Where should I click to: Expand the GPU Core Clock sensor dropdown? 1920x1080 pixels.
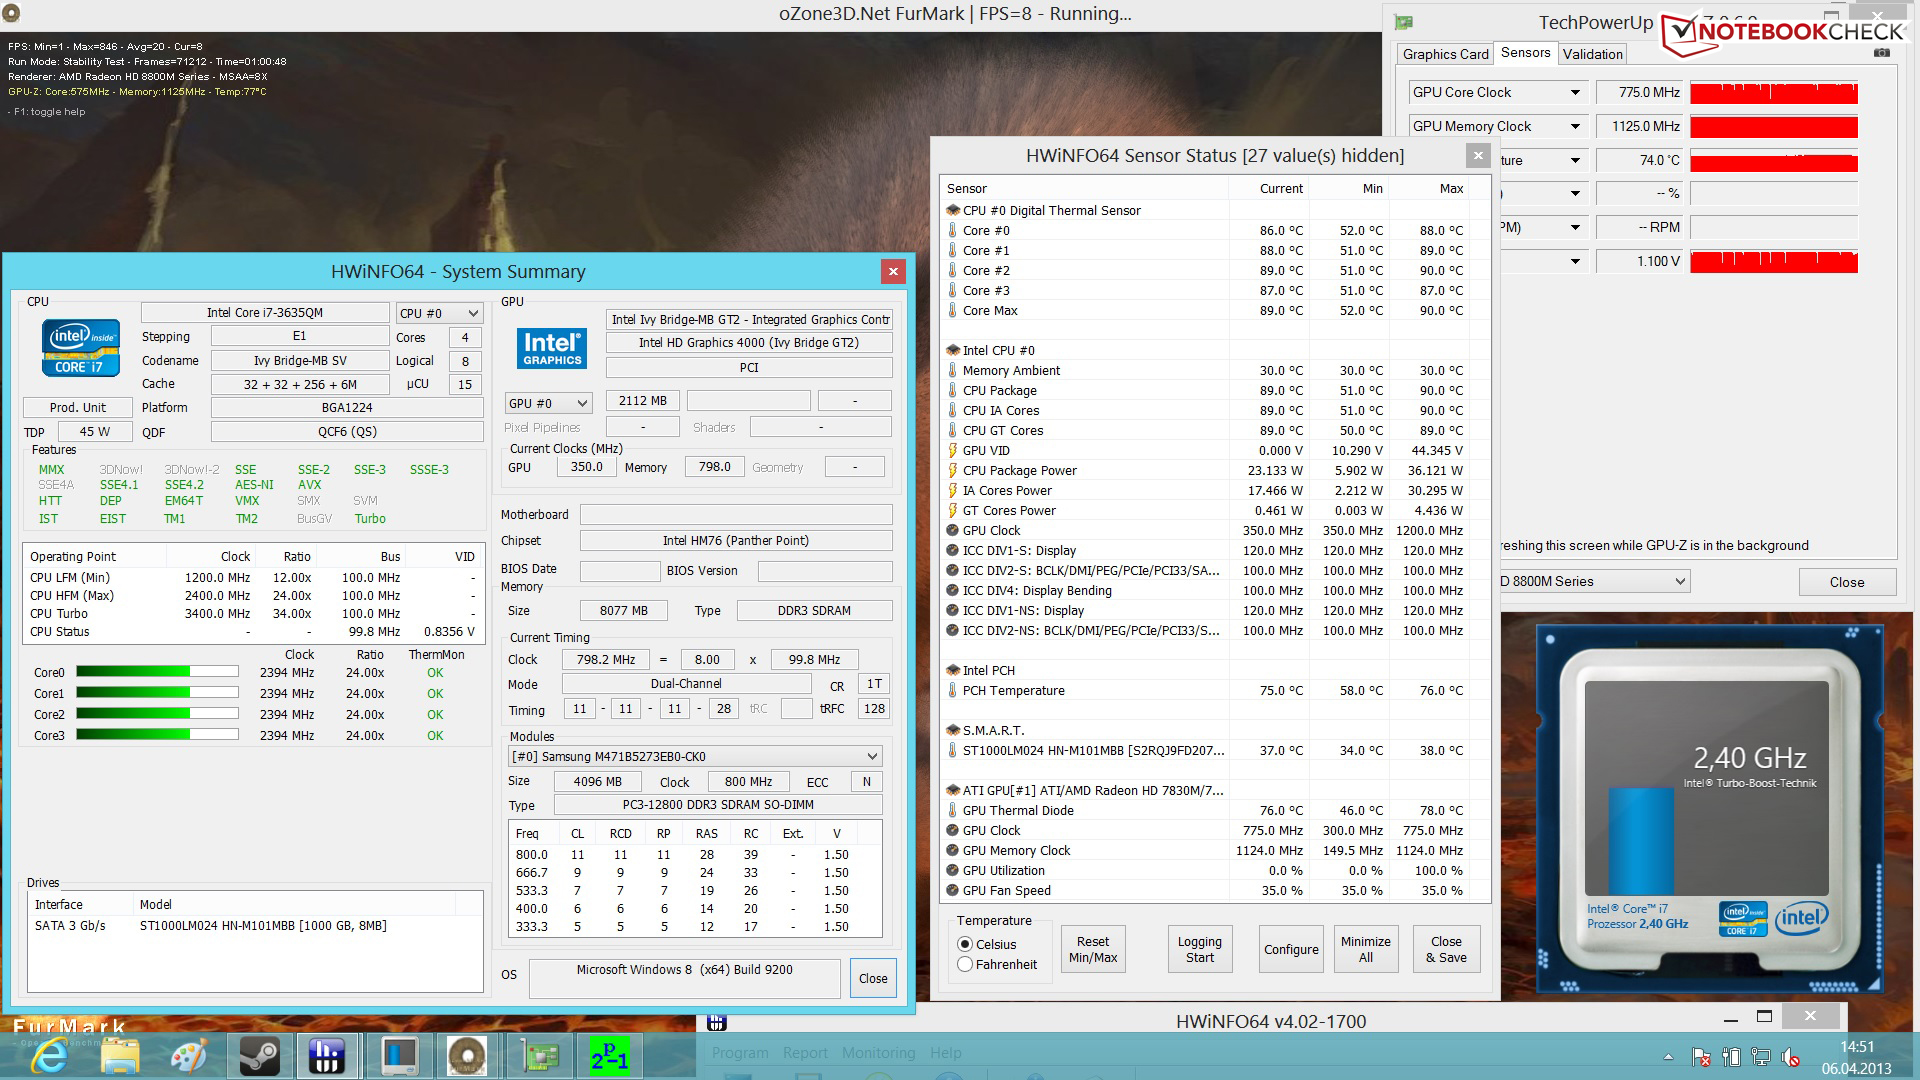[1575, 92]
